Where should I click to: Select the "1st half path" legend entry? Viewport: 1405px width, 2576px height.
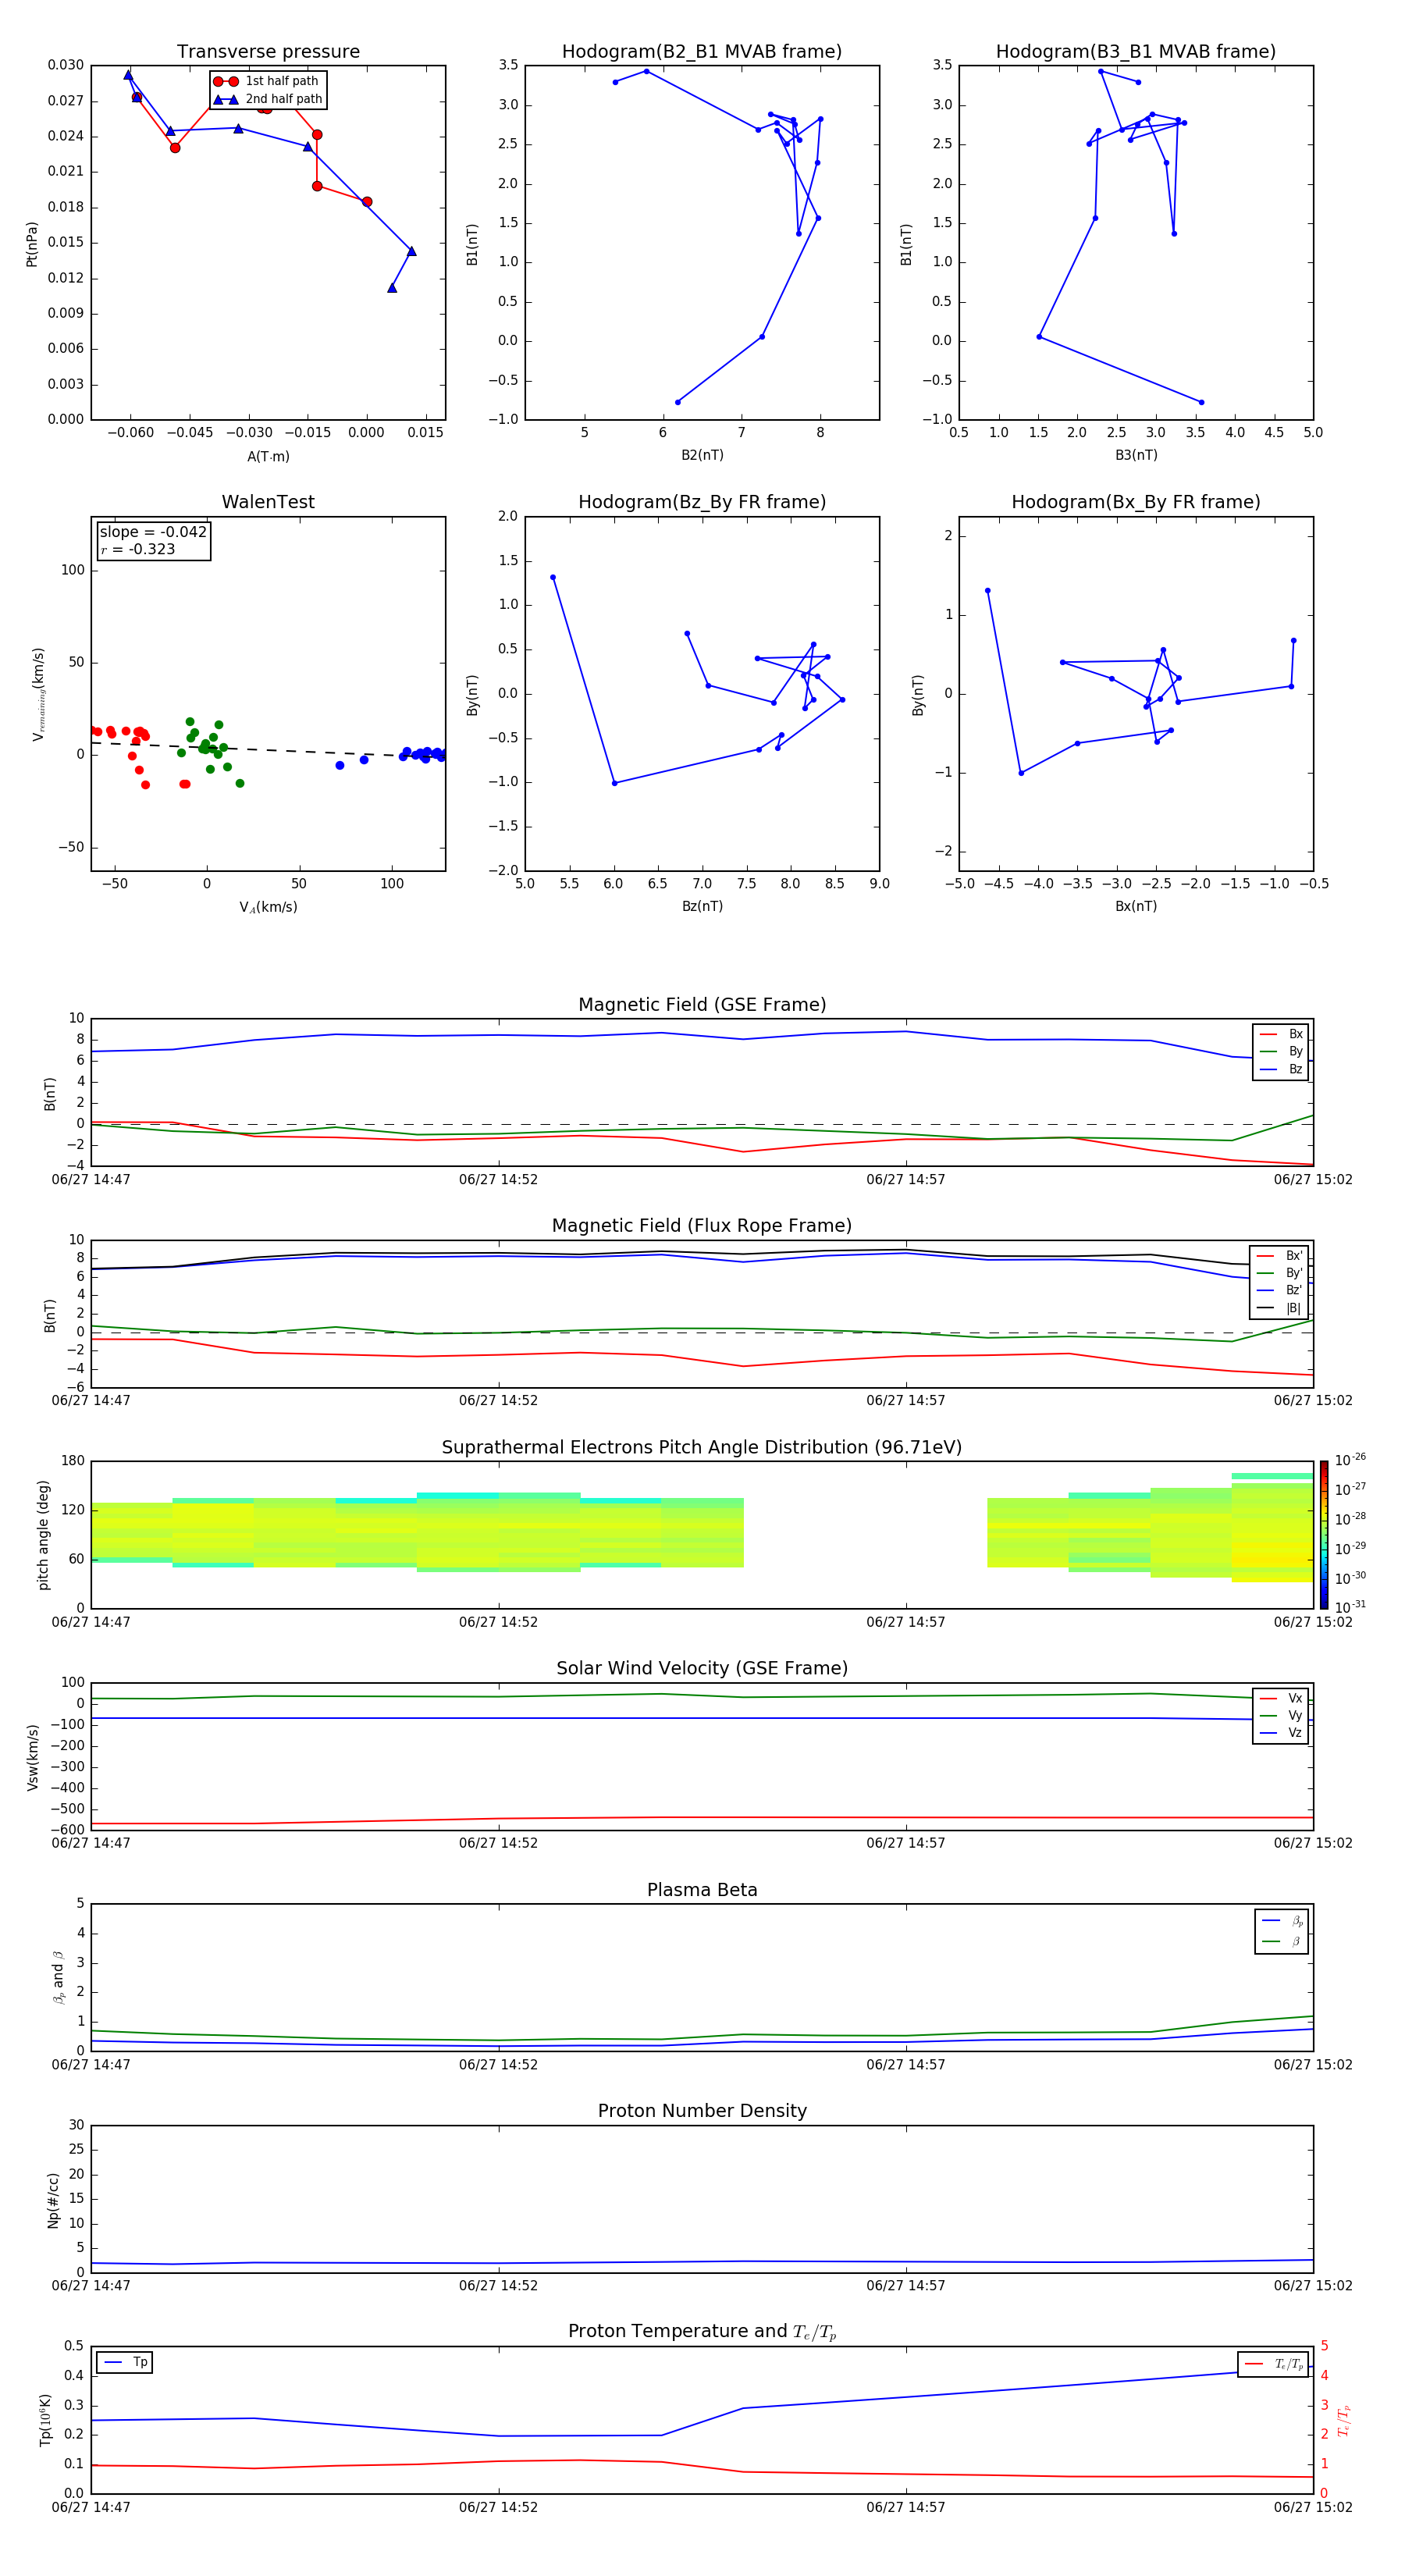click(267, 81)
